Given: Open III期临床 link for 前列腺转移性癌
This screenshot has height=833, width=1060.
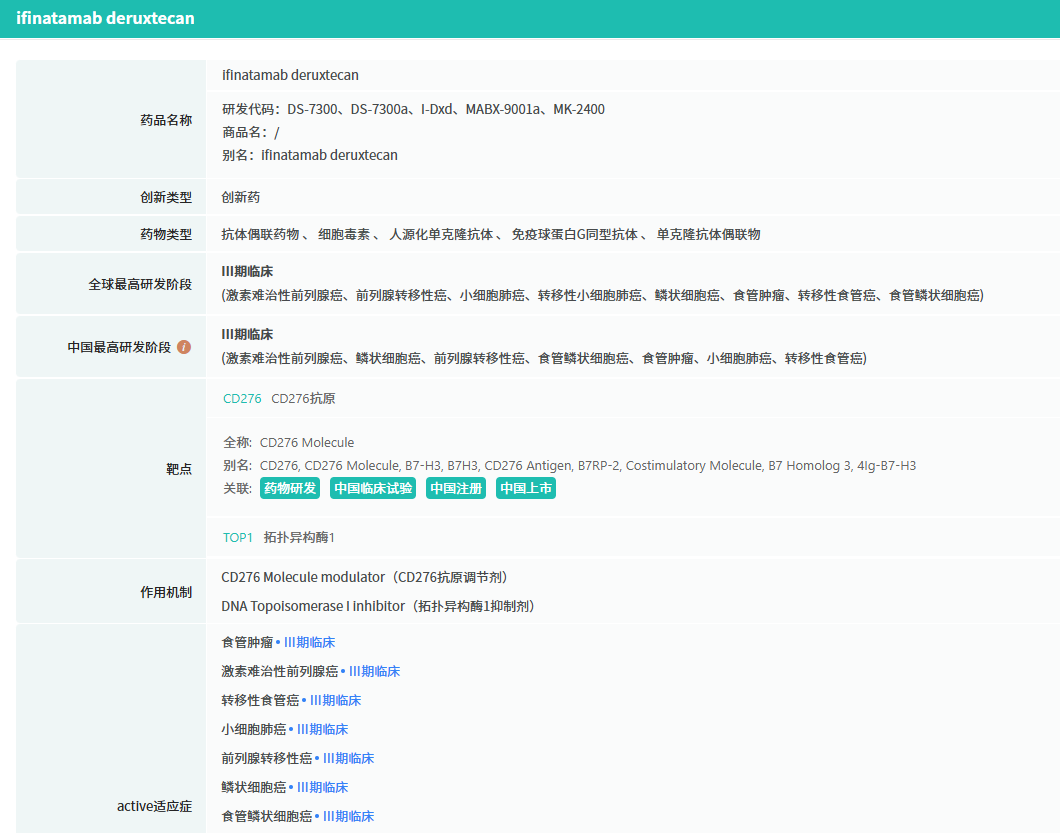Looking at the screenshot, I should (x=348, y=758).
